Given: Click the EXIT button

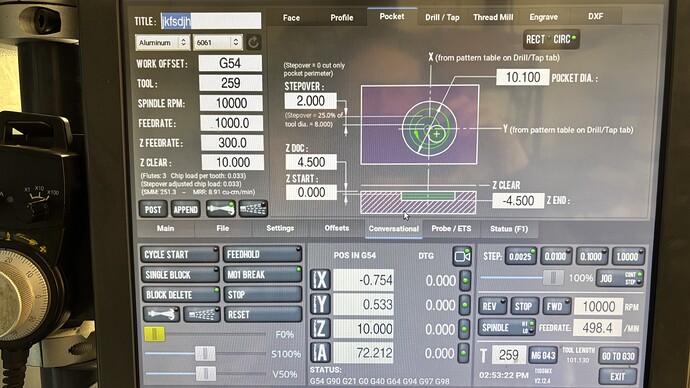Looking at the screenshot, I should (x=618, y=377).
